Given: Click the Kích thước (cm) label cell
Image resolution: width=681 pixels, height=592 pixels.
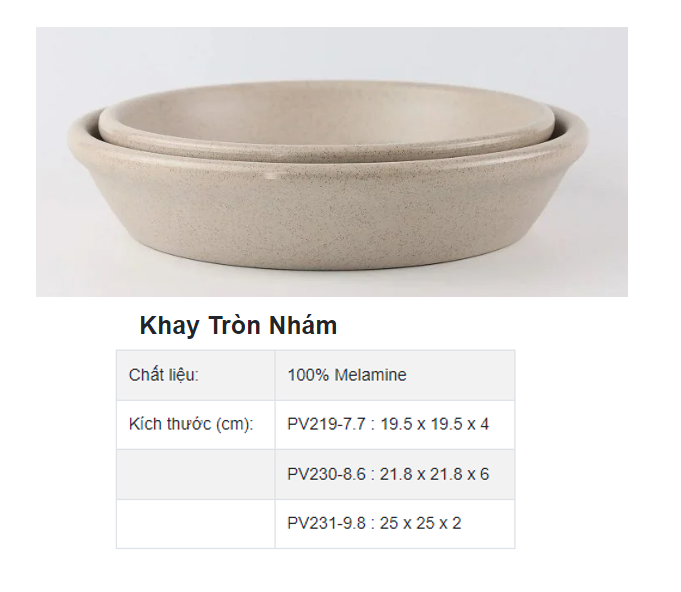Looking at the screenshot, I should (195, 424).
